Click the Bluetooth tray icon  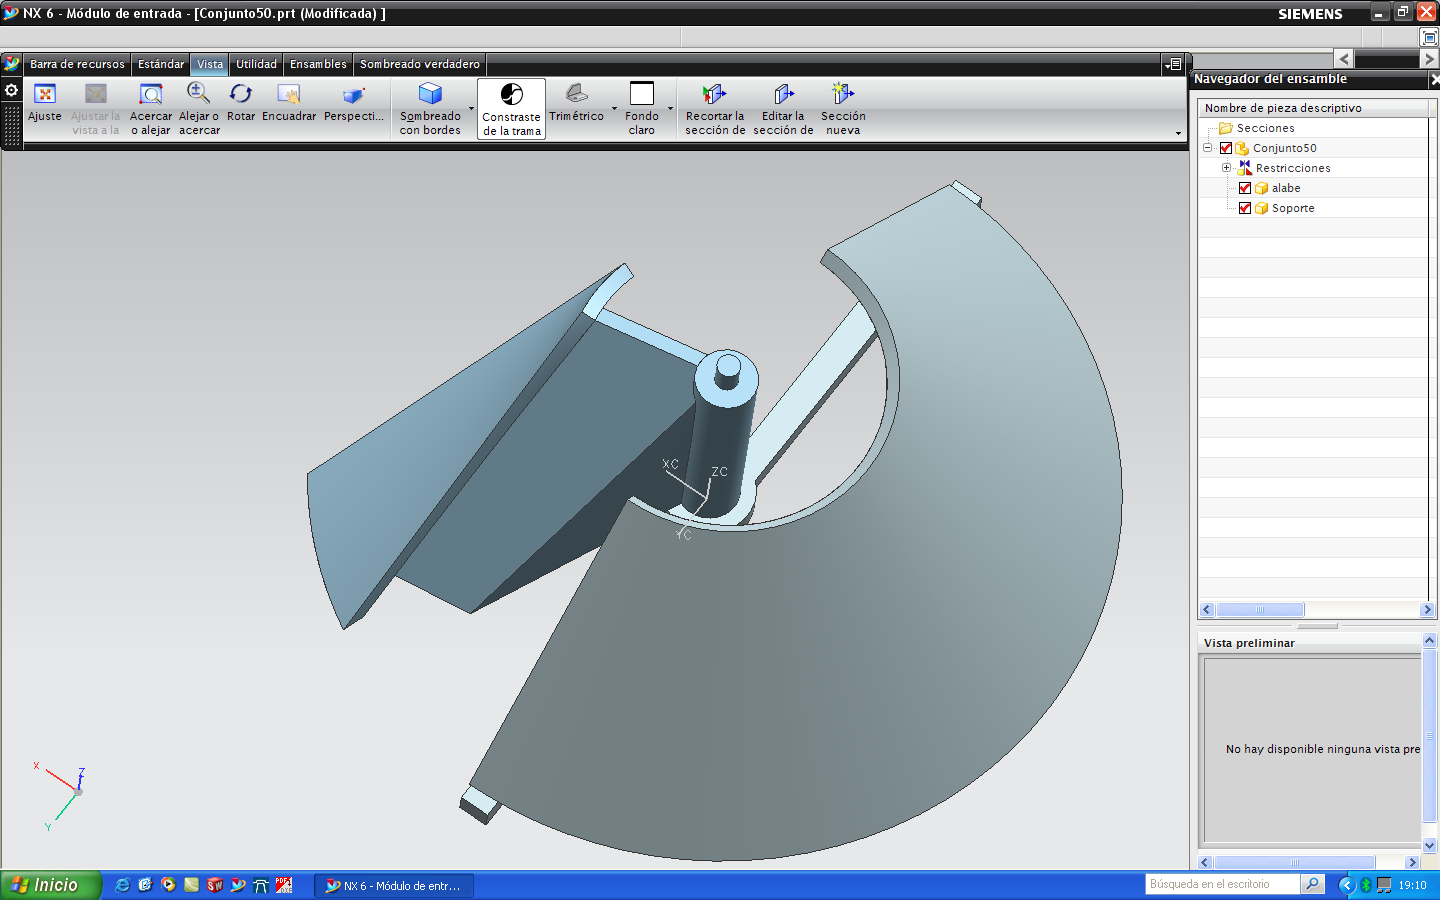[x=1366, y=885]
